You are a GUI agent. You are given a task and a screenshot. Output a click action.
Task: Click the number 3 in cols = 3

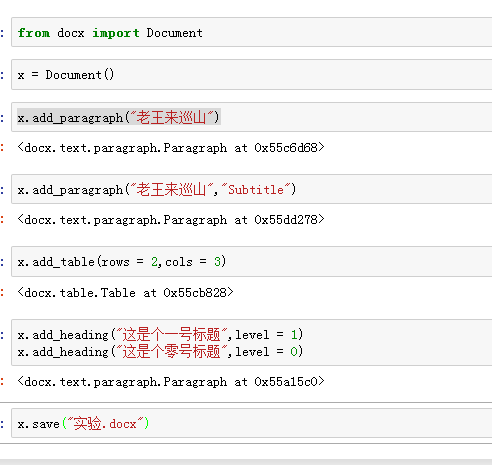point(217,262)
